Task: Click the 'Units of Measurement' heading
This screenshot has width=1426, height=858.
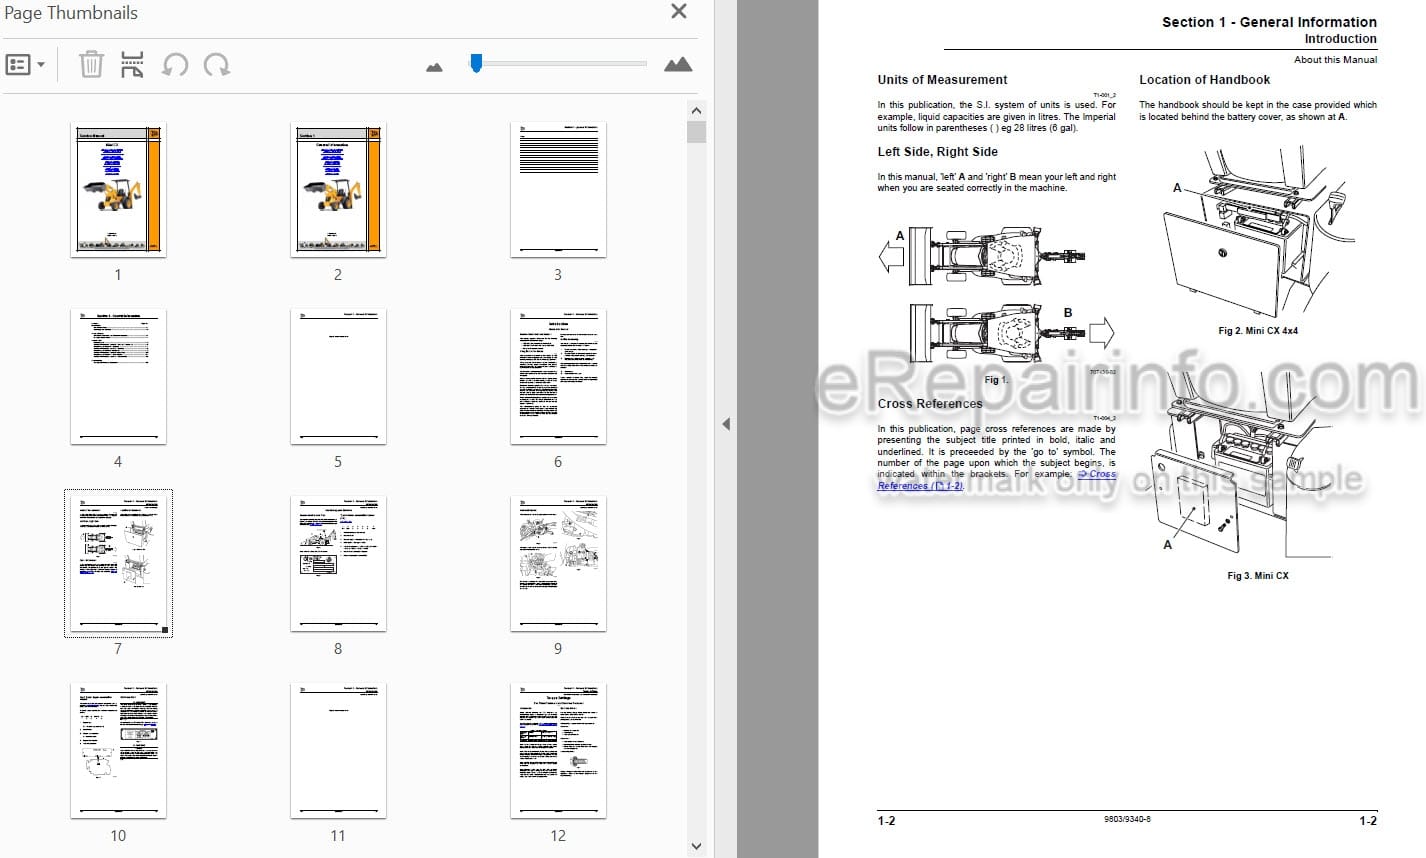Action: (942, 80)
